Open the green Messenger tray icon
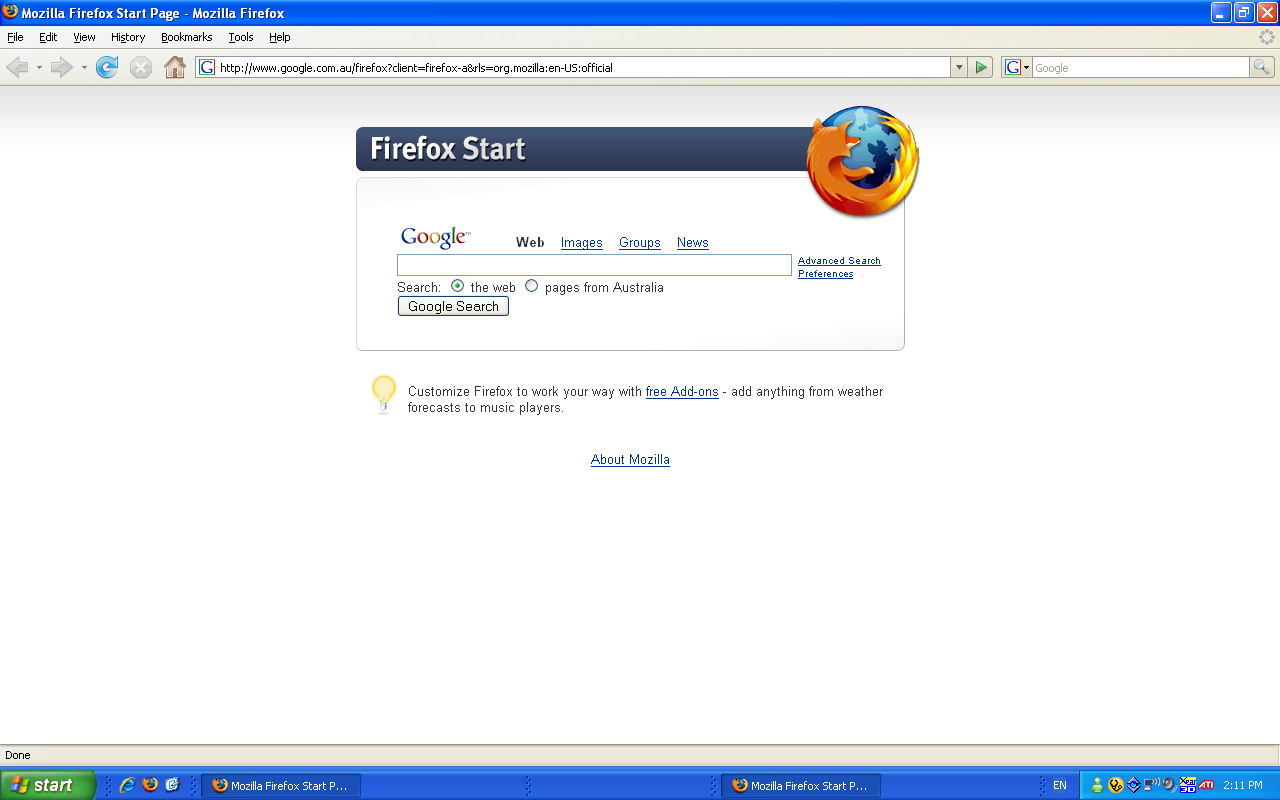The height and width of the screenshot is (800, 1280). point(1097,785)
